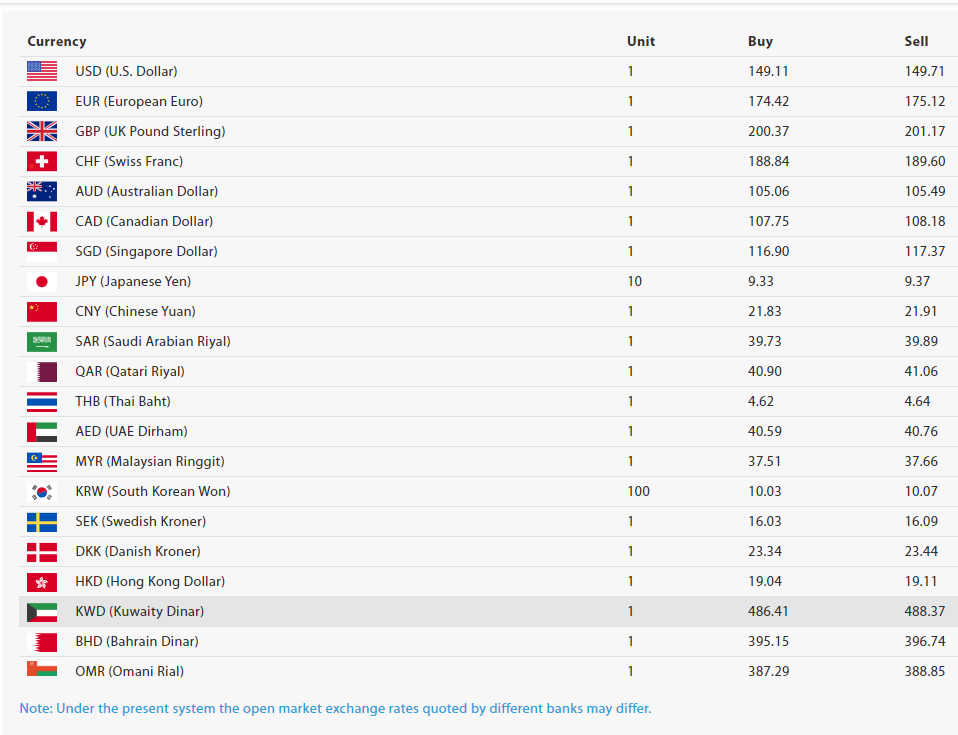Click the USD sell rate 149.71
Viewport: 958px width, 735px height.
click(924, 71)
